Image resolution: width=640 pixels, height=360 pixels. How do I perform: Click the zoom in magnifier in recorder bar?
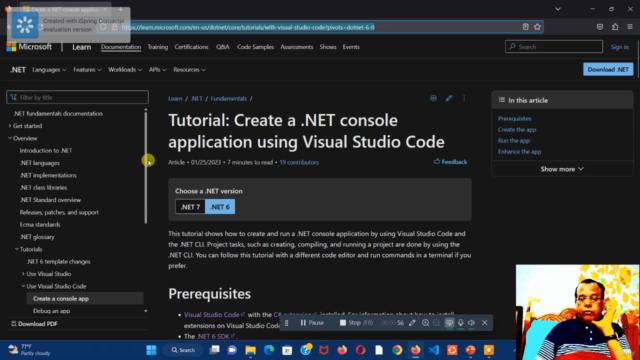pos(425,323)
